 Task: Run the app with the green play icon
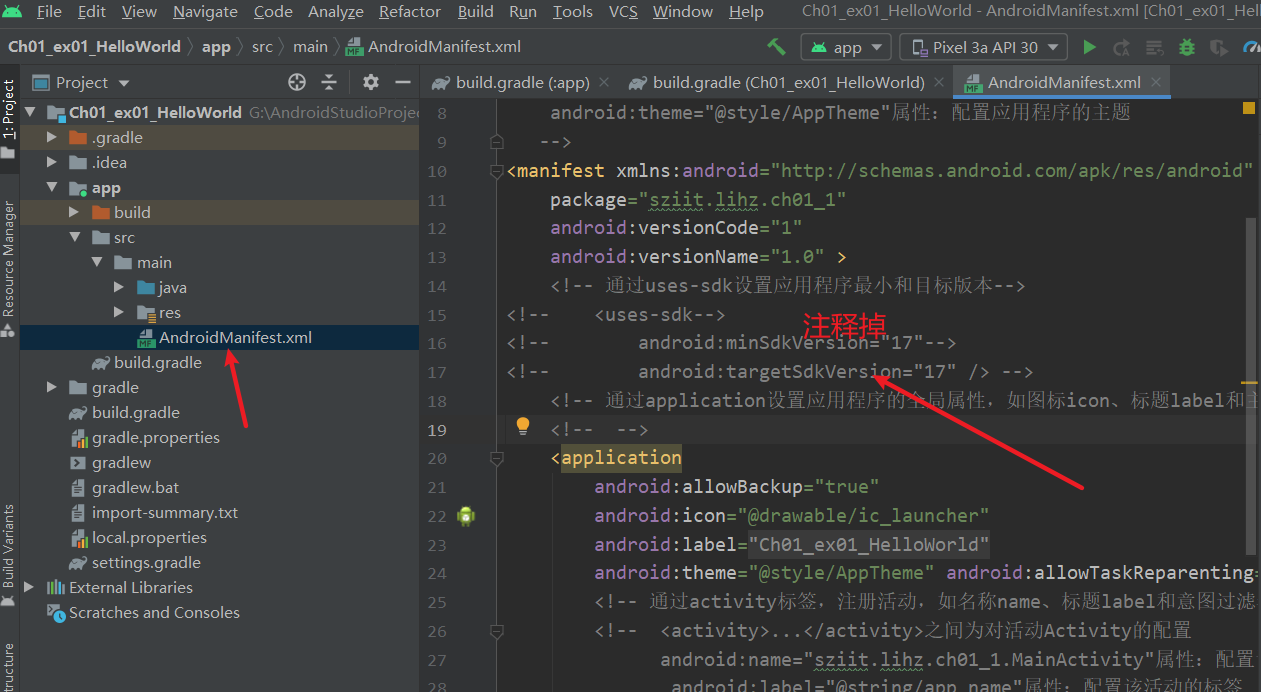pos(1089,47)
